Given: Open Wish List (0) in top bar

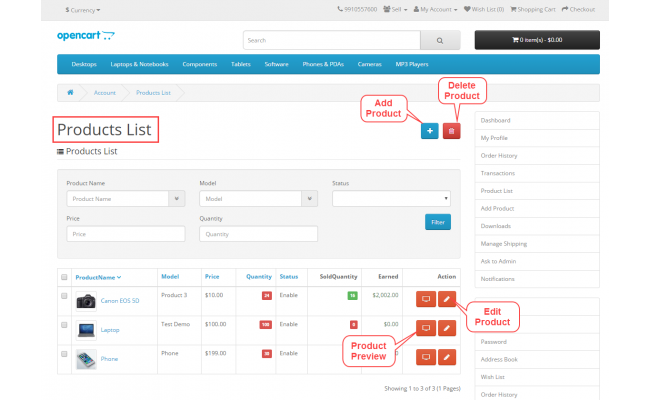Looking at the screenshot, I should 484,9.
